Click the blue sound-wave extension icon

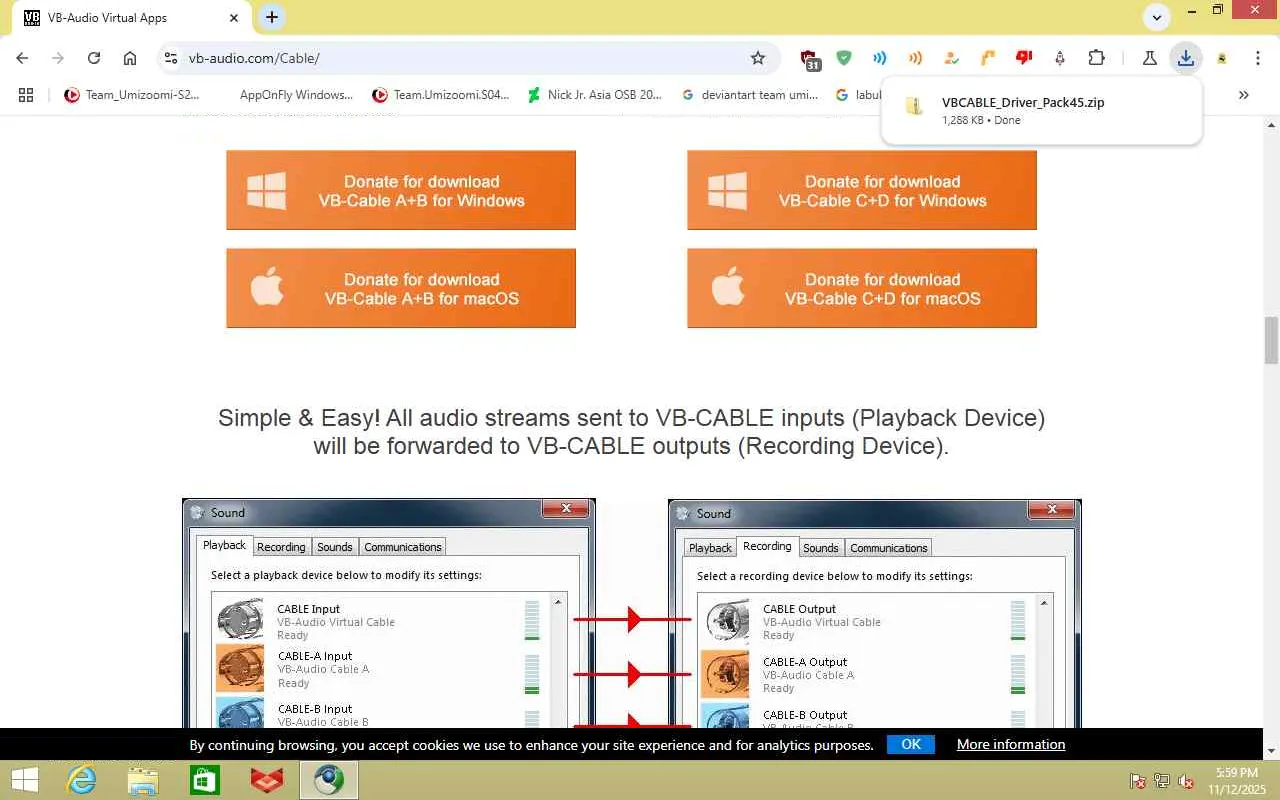coord(880,58)
